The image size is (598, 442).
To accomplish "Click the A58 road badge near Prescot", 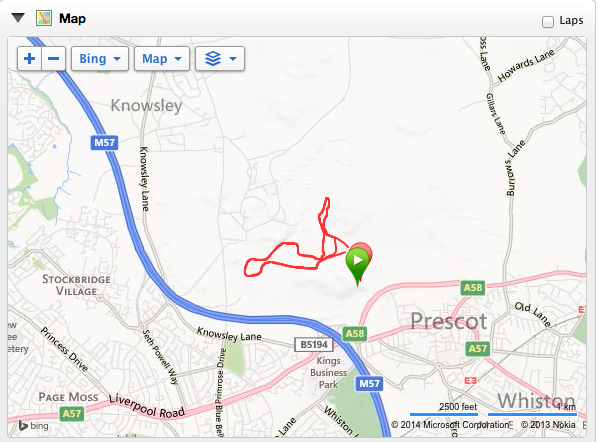I will (473, 287).
